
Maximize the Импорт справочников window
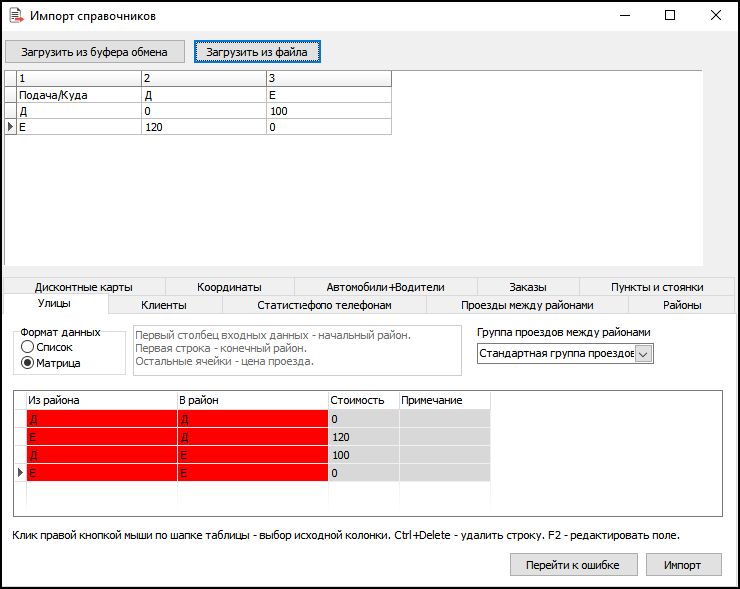point(669,16)
